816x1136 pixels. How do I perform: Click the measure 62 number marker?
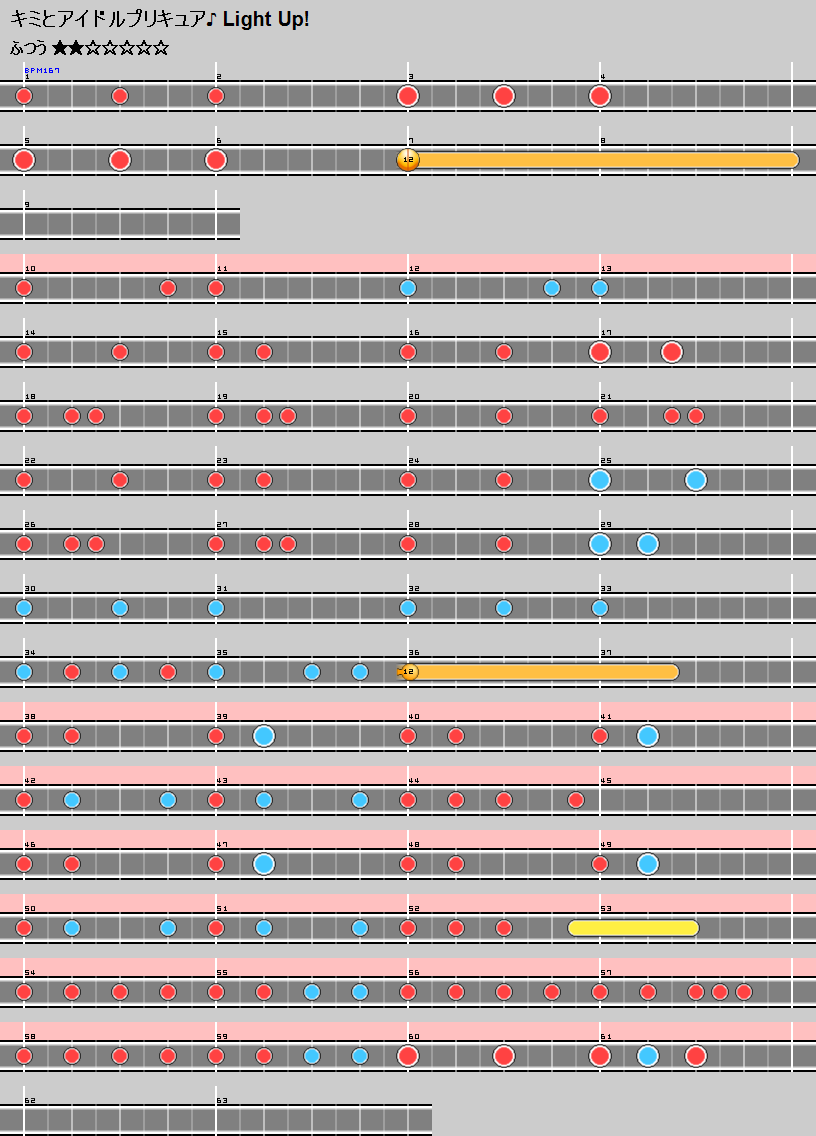29,1100
